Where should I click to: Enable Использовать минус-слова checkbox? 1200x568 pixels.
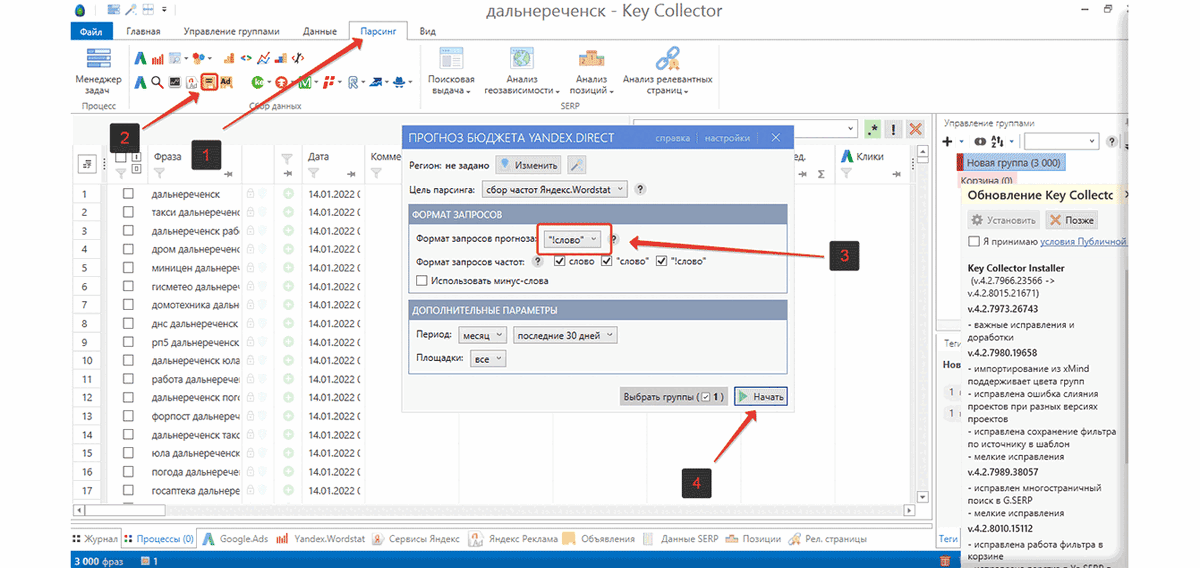pyautogui.click(x=423, y=280)
